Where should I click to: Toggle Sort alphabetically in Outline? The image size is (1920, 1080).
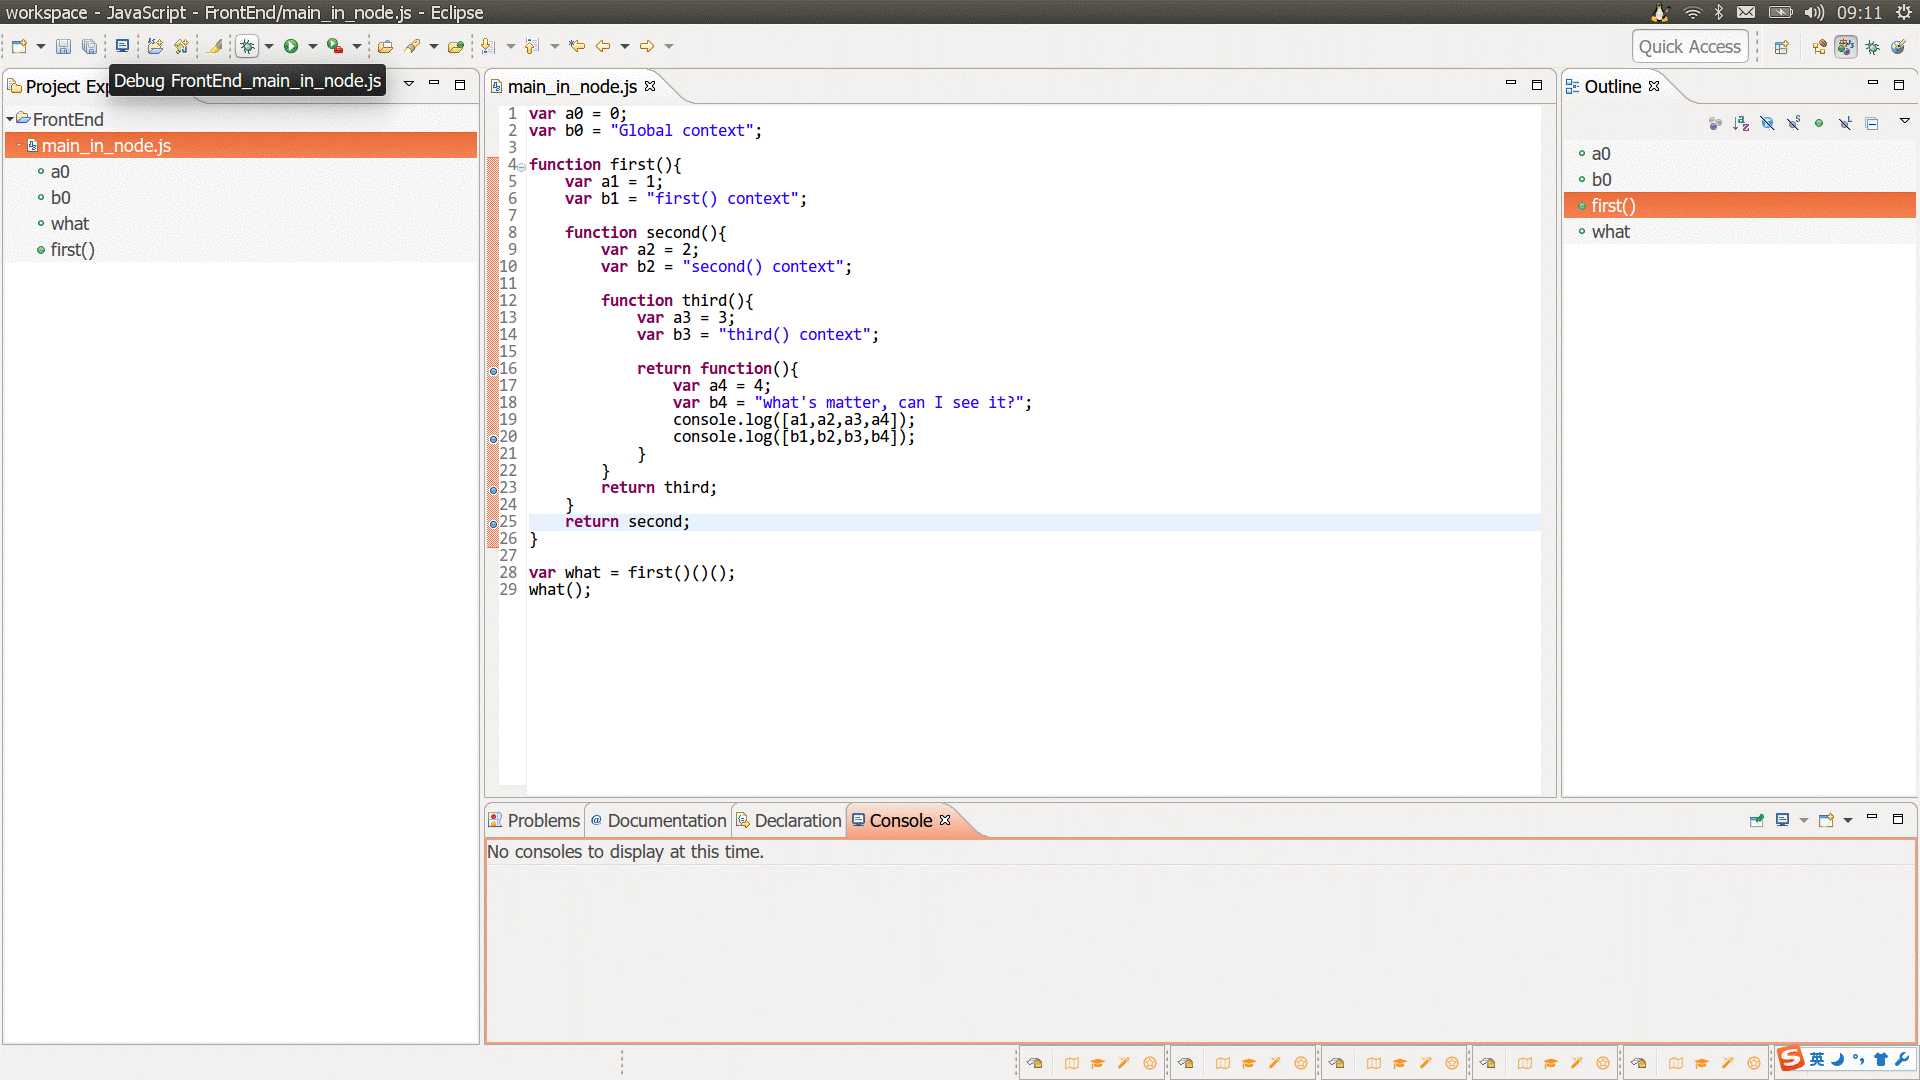click(1741, 123)
